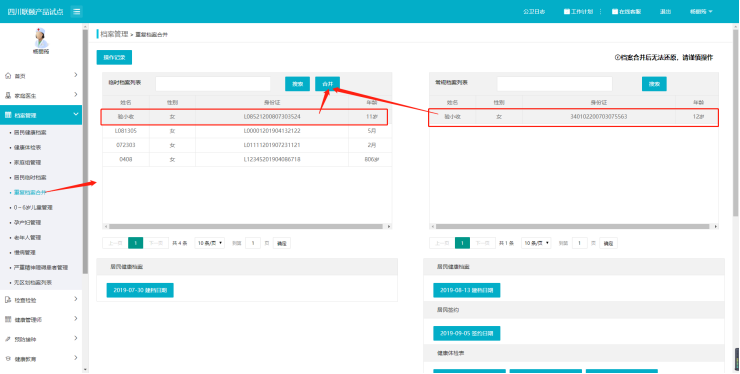Click right scroll arrow of regular list
This screenshot has height=374, width=740.
(716, 227)
